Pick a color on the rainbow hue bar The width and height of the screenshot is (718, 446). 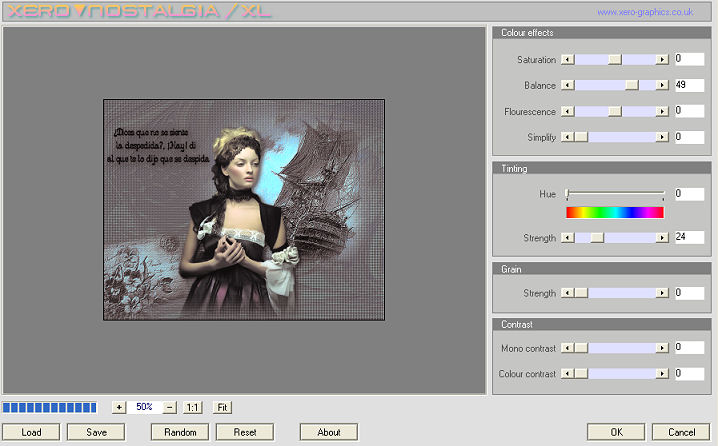point(615,212)
